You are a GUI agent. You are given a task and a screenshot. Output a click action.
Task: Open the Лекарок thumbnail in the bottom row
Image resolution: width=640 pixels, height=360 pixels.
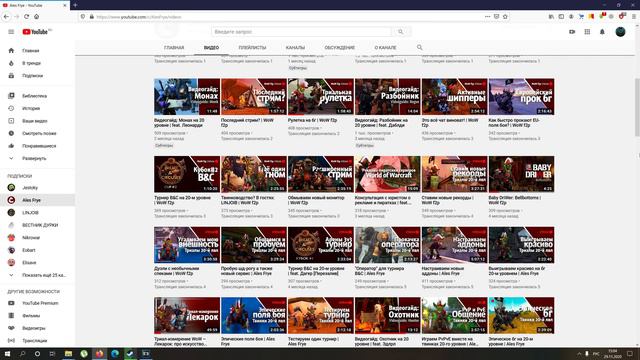pyautogui.click(x=187, y=316)
